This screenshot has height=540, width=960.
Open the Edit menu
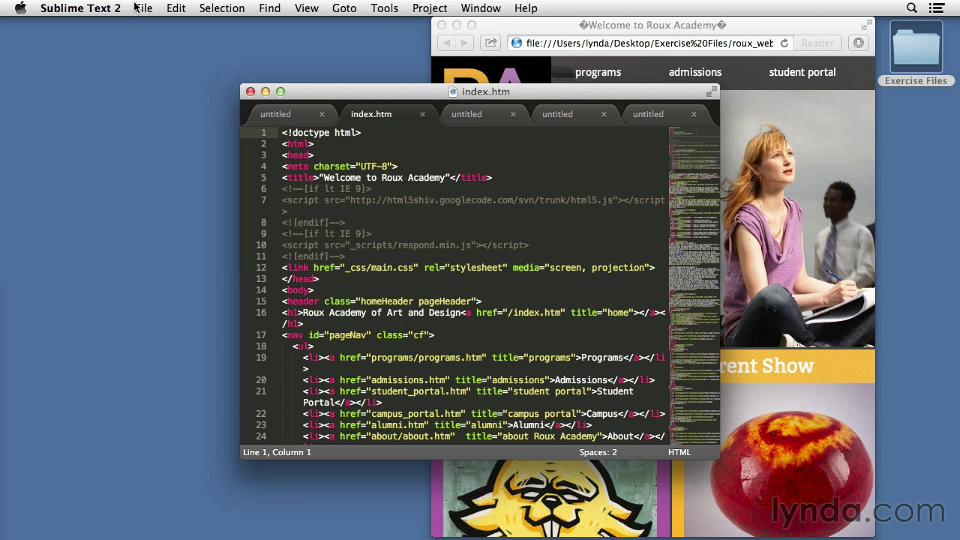click(176, 8)
